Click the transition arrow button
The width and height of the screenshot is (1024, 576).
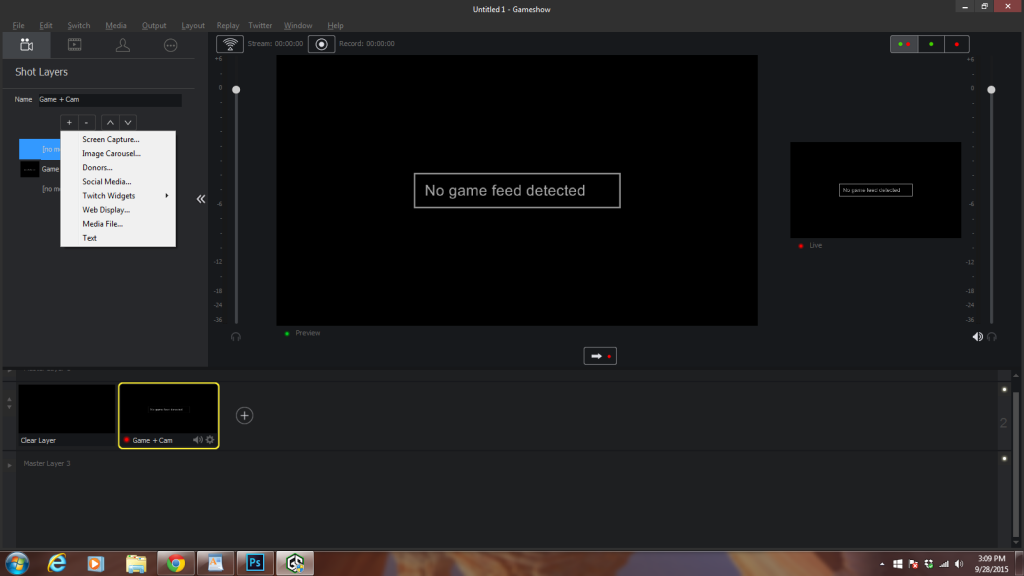point(600,355)
